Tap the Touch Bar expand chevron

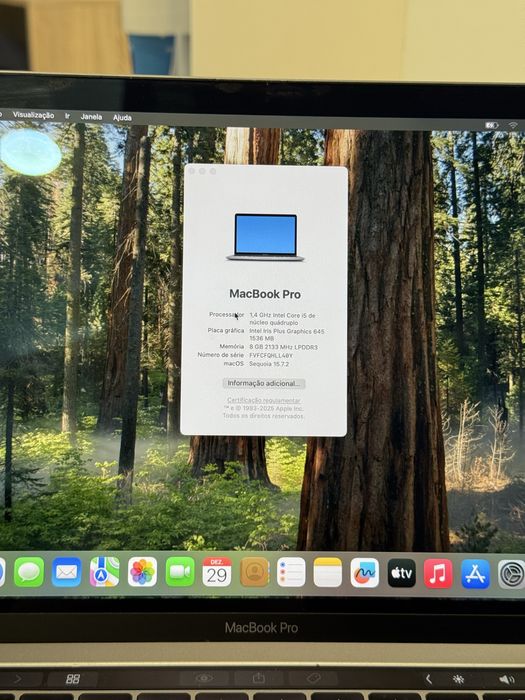point(429,679)
